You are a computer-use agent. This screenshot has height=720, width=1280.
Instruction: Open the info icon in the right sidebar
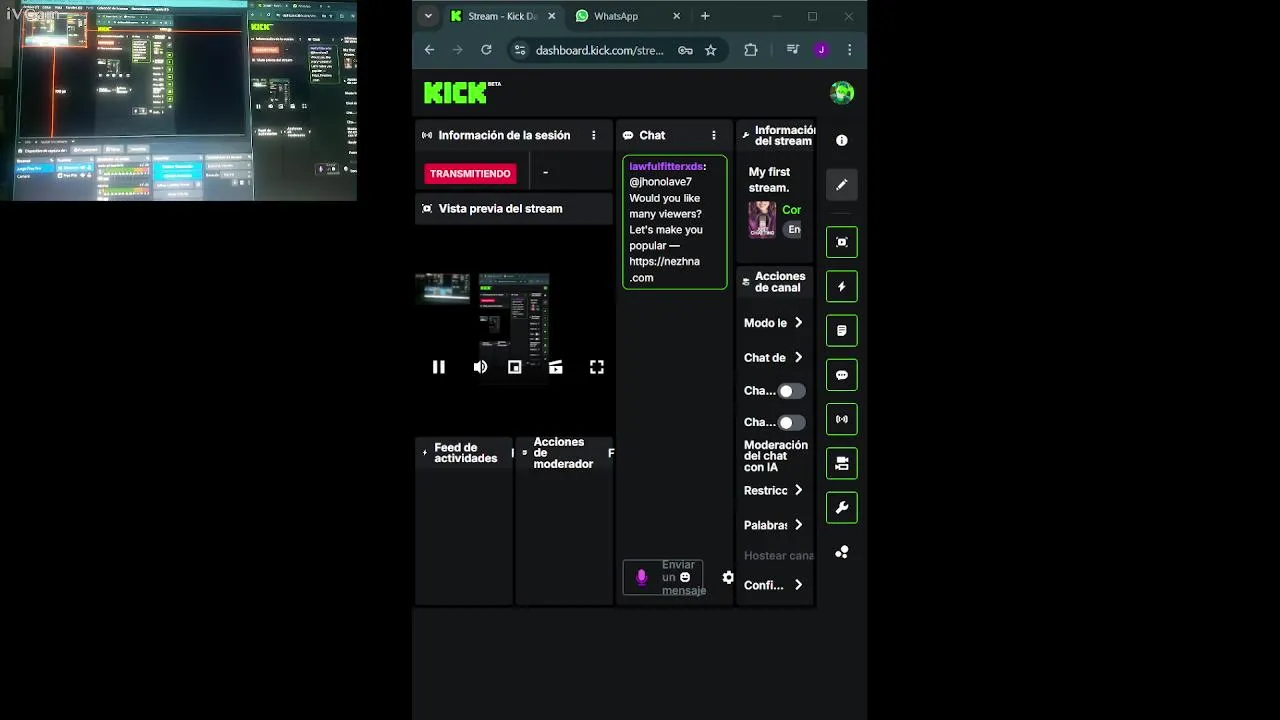[842, 141]
